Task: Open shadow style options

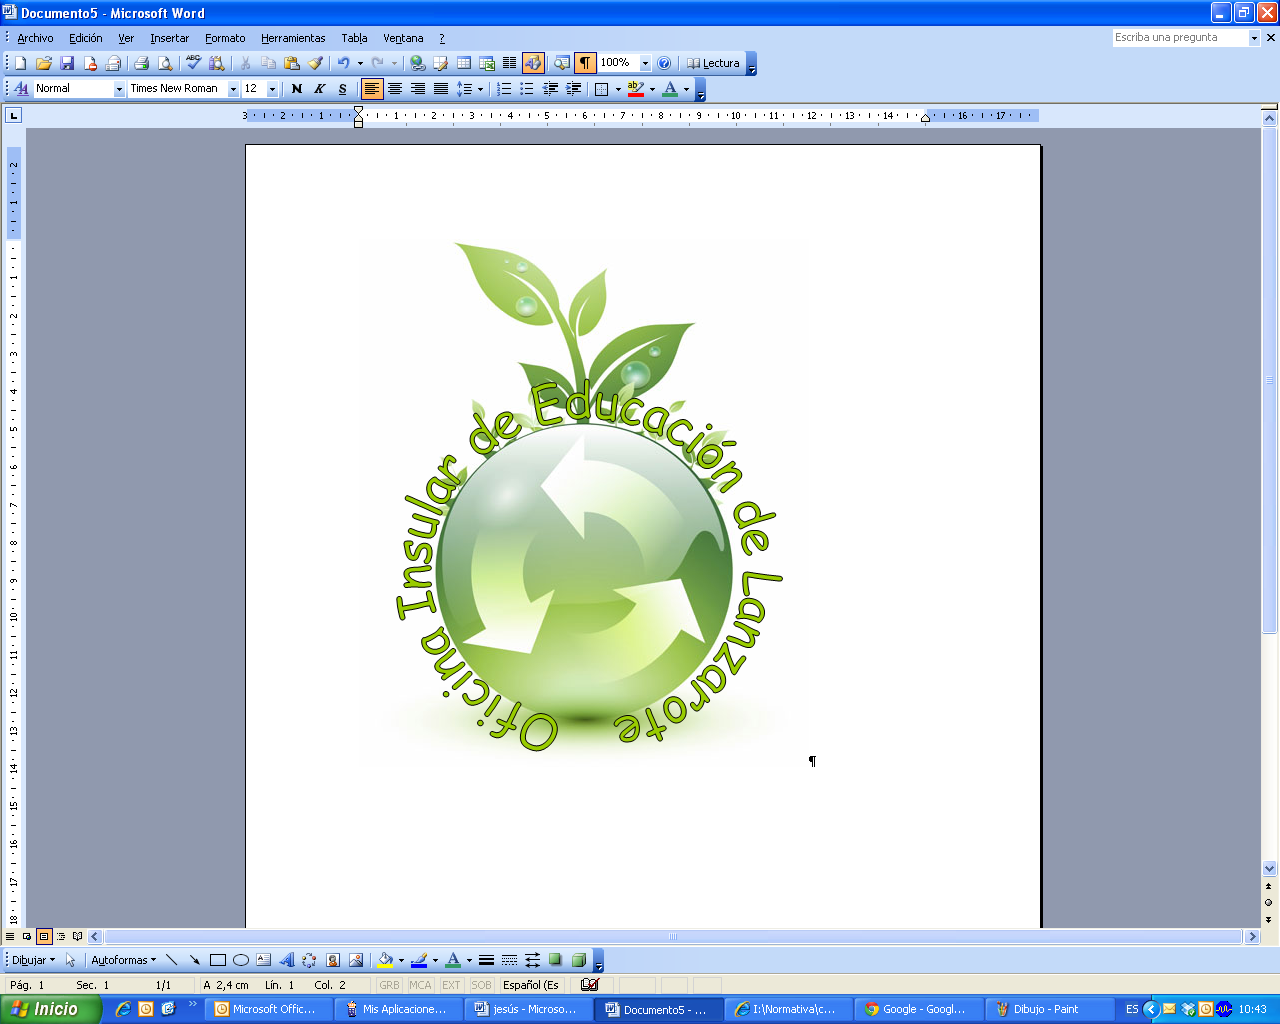Action: click(555, 960)
